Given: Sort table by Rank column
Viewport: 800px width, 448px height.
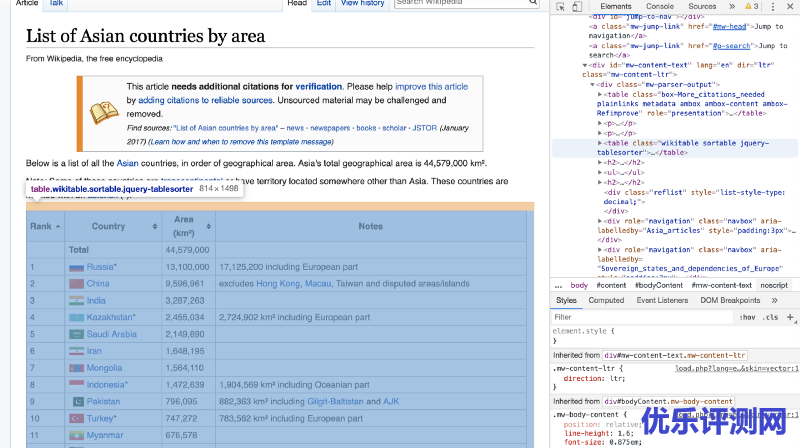Looking at the screenshot, I should [x=45, y=226].
